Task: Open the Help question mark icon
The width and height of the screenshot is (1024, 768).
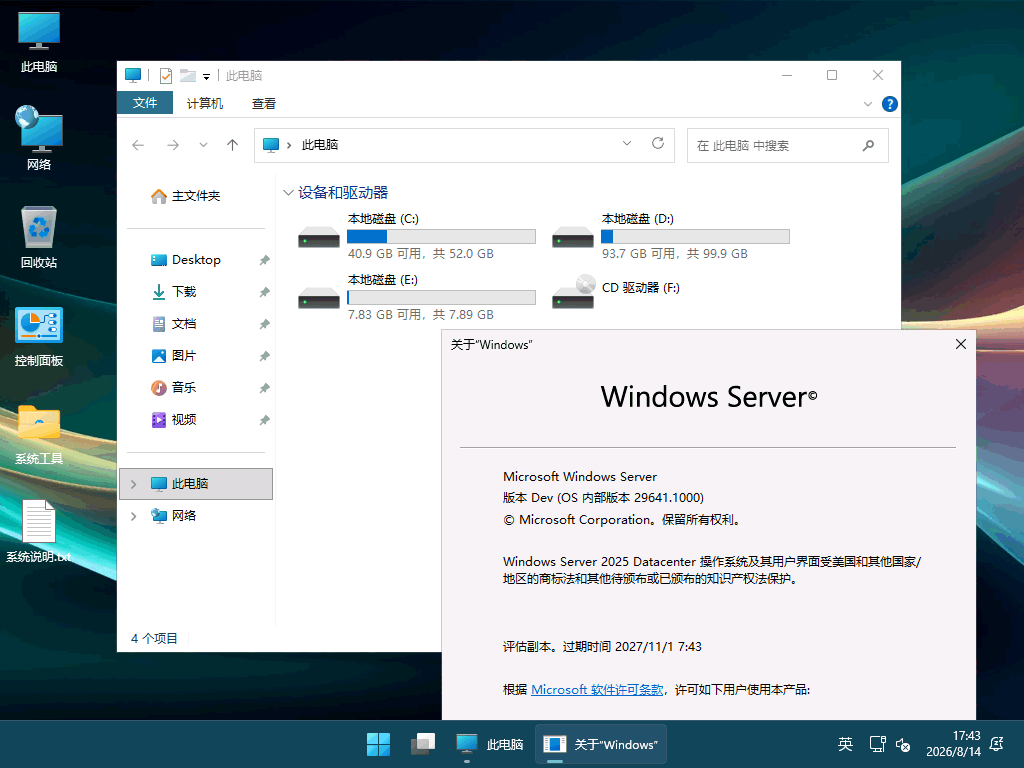Action: pyautogui.click(x=889, y=104)
